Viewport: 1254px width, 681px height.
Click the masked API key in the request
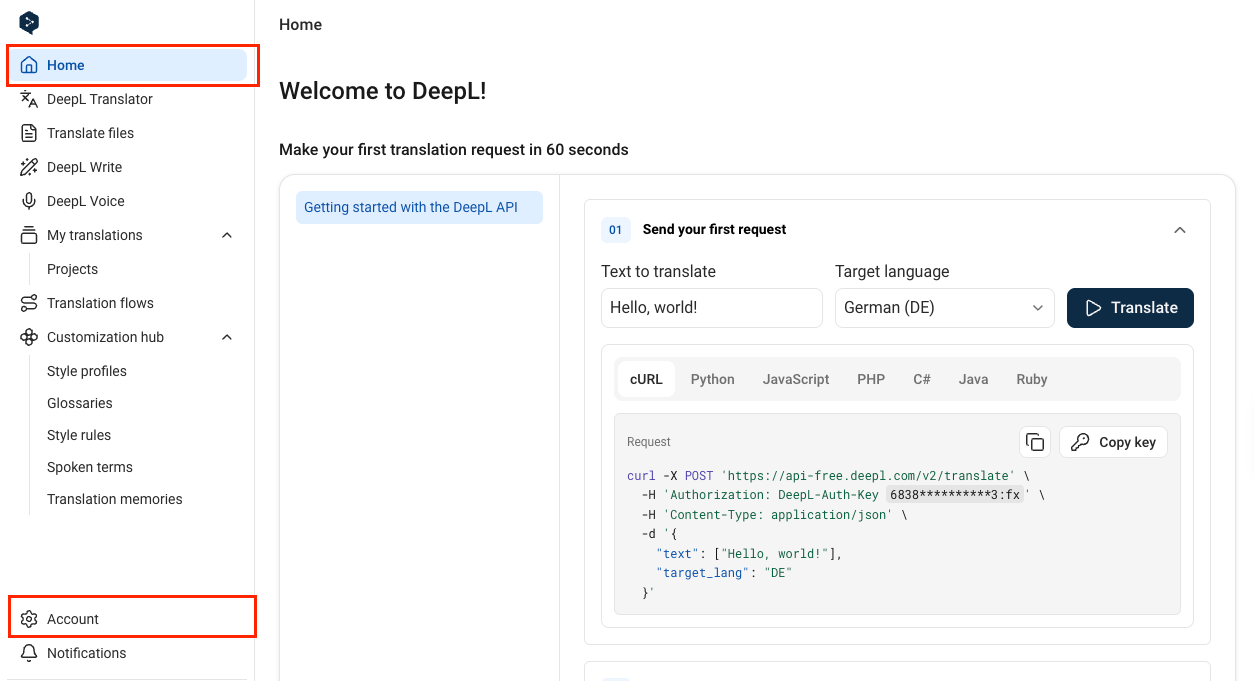click(955, 495)
